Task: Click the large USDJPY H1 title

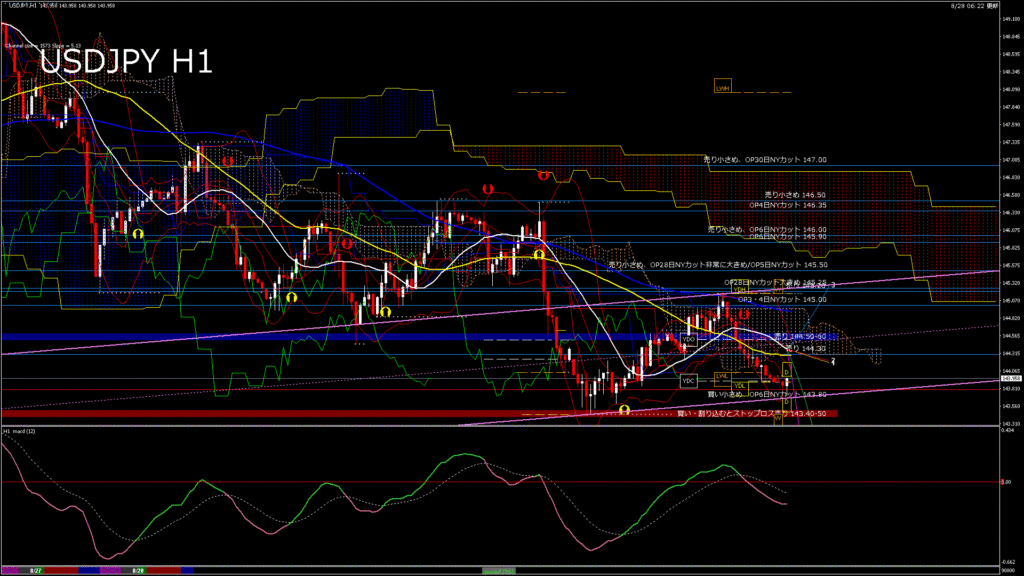Action: (x=125, y=62)
